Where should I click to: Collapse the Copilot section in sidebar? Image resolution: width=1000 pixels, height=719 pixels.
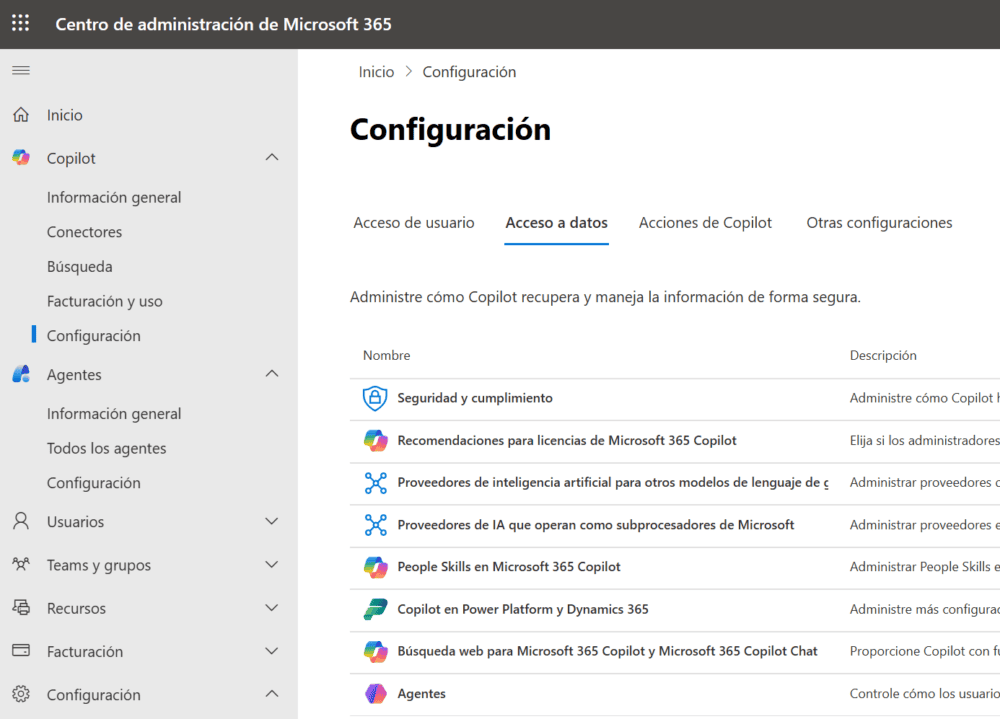pyautogui.click(x=271, y=157)
